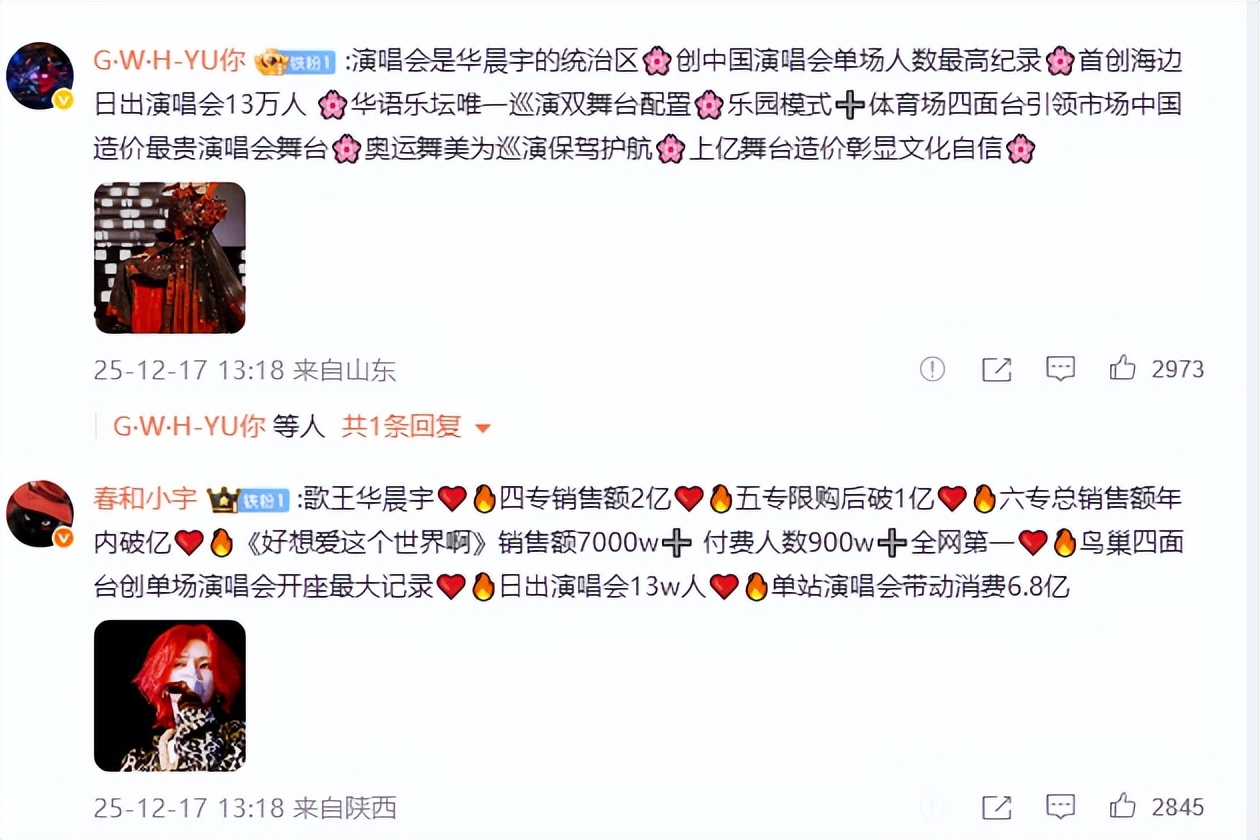Click G·W·H·YU你 name in reply summary

point(189,426)
